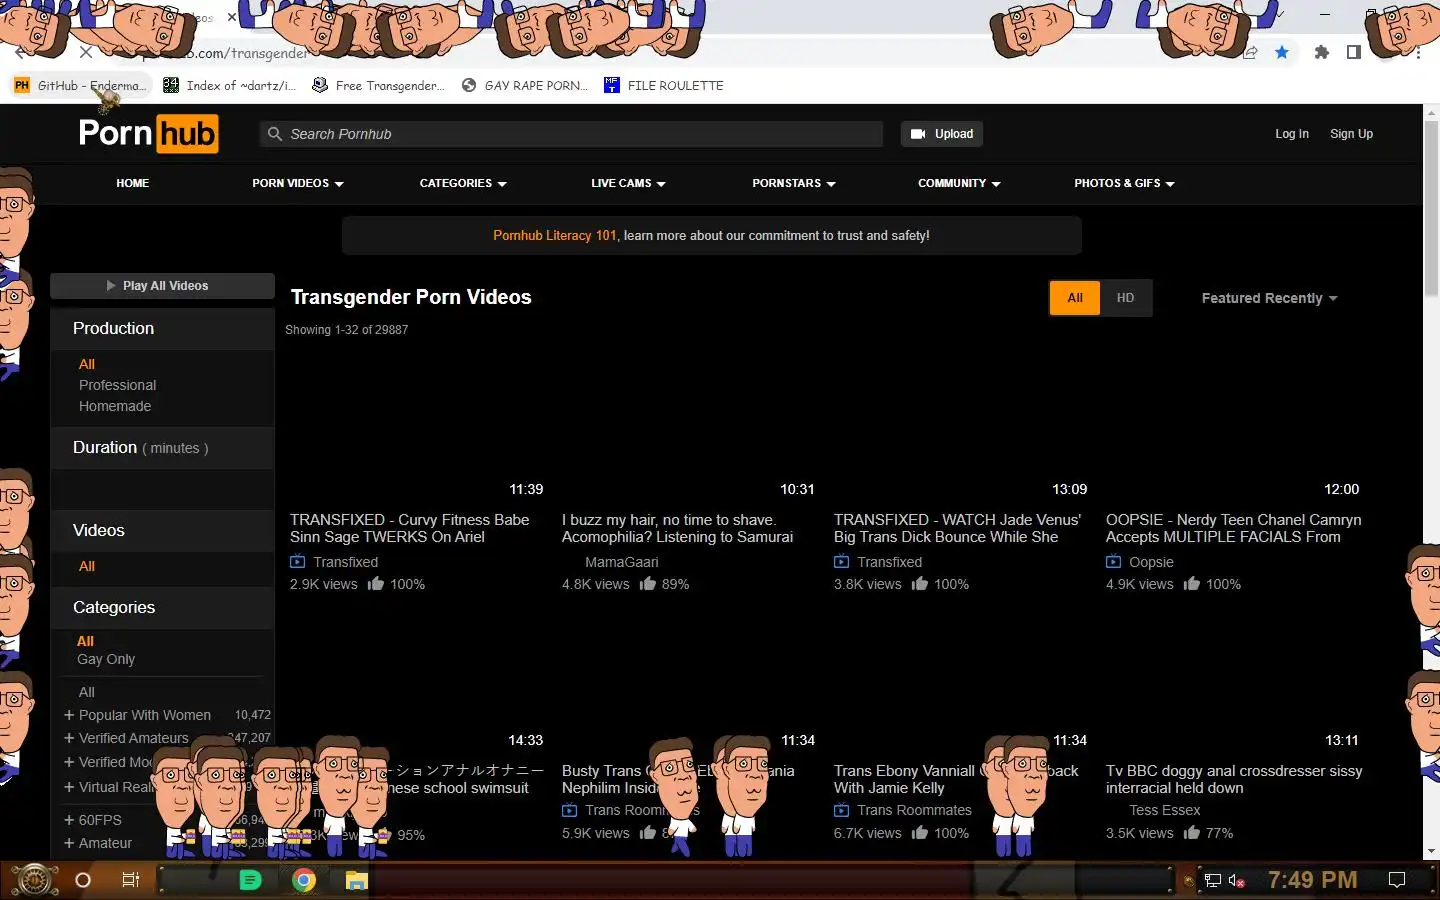Click the Cortana circle on the taskbar
The image size is (1440, 900).
click(83, 880)
